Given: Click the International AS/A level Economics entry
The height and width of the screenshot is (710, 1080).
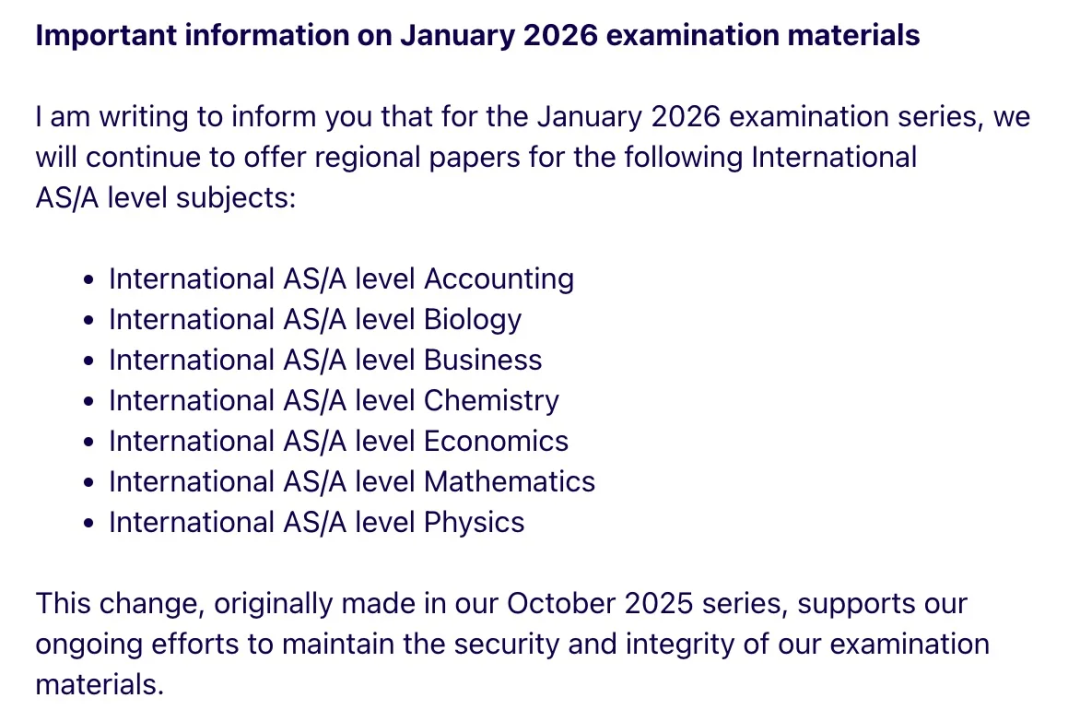Looking at the screenshot, I should 338,441.
